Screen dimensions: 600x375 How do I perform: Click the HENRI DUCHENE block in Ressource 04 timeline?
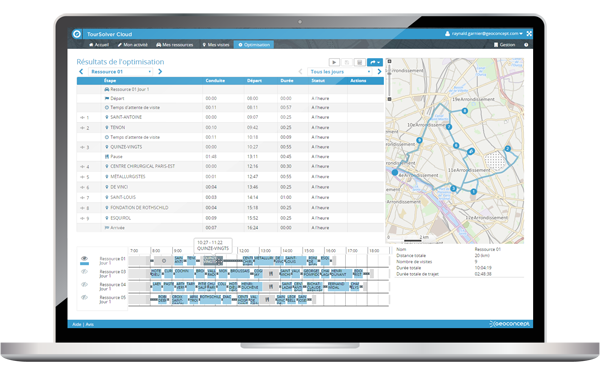click(x=250, y=286)
